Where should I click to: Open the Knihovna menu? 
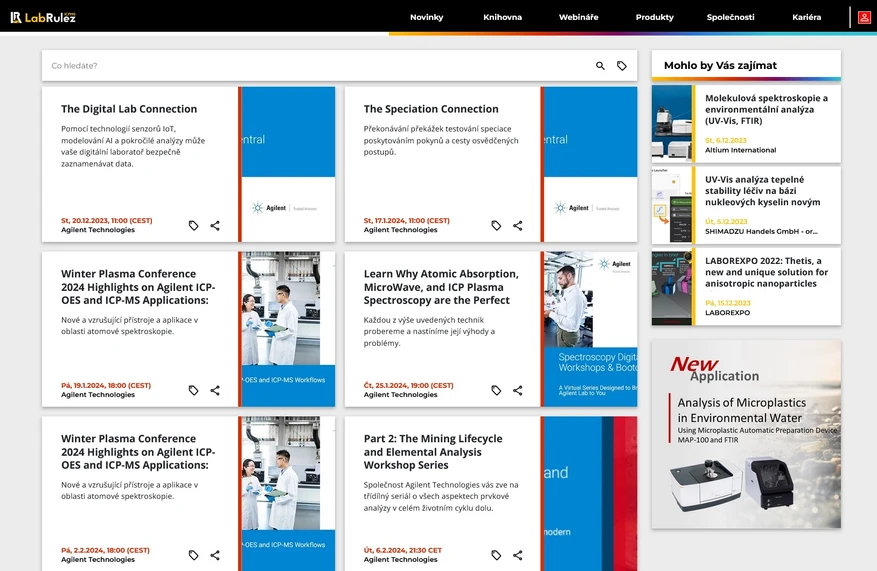502,17
